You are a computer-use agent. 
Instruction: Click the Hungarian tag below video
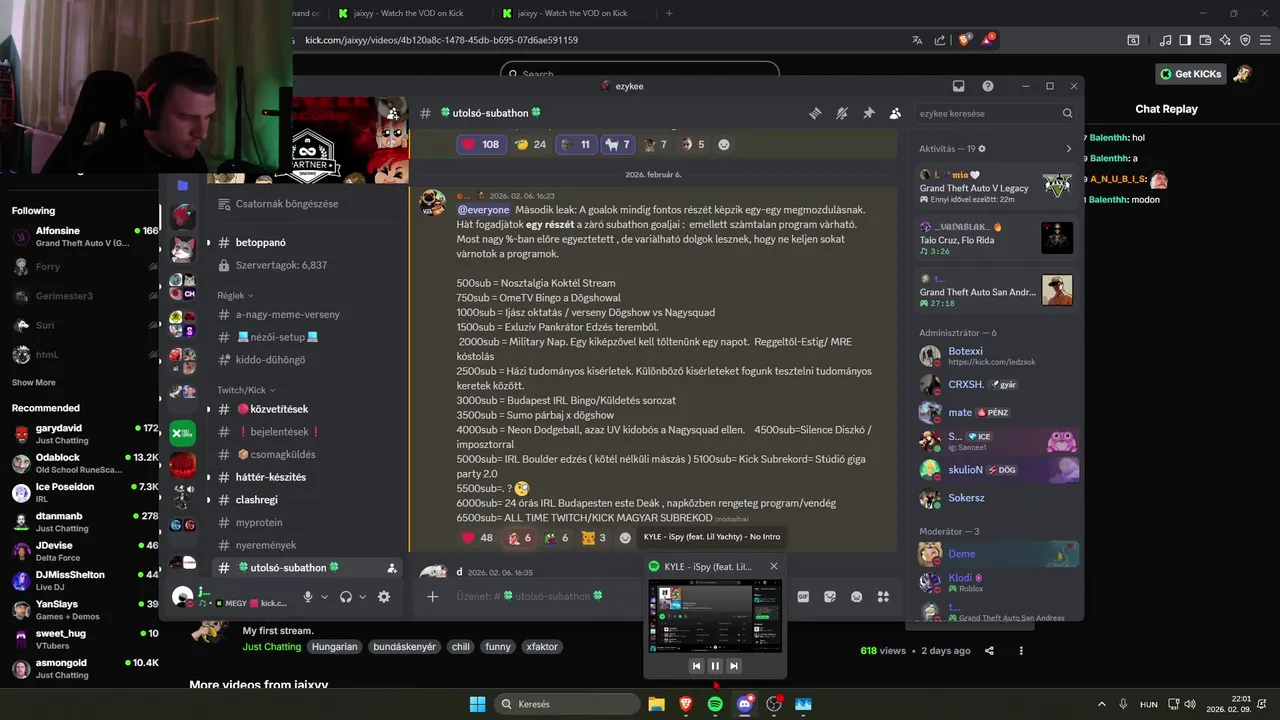coord(334,647)
